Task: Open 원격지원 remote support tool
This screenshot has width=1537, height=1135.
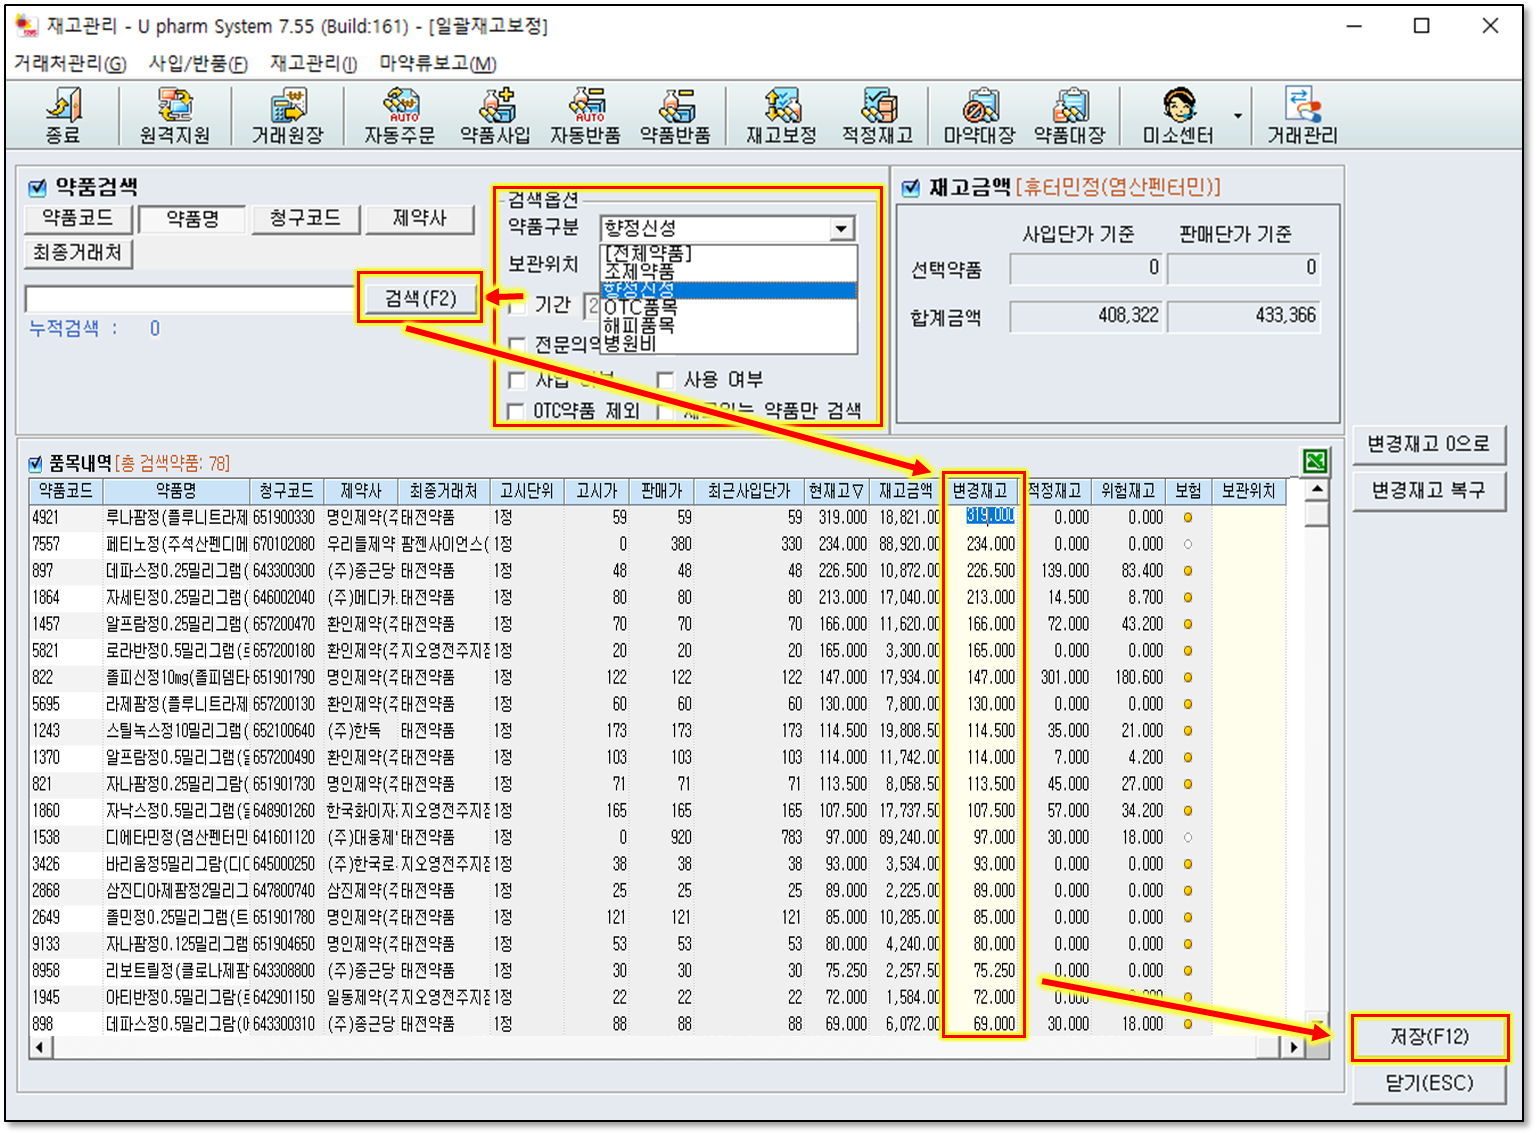Action: point(175,114)
